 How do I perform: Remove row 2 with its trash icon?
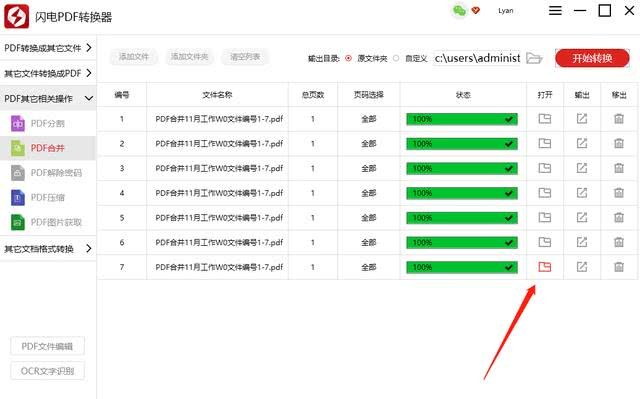pyautogui.click(x=619, y=143)
